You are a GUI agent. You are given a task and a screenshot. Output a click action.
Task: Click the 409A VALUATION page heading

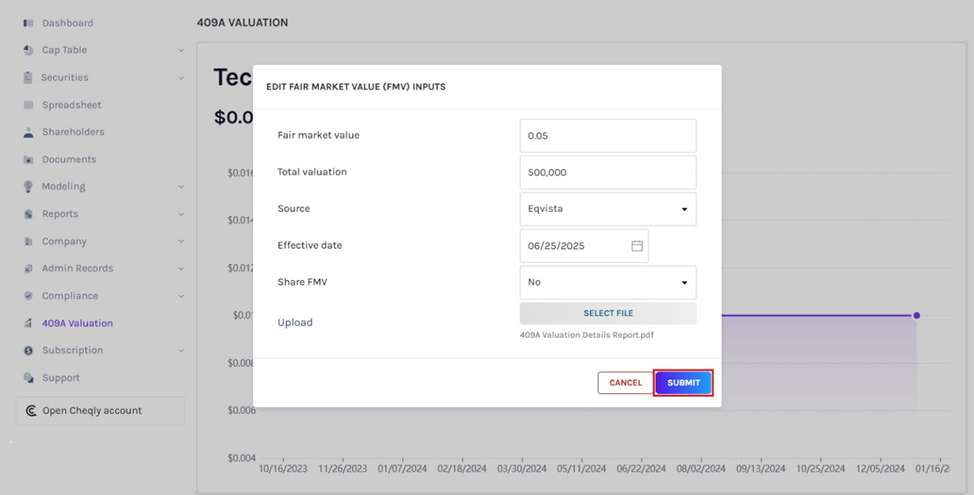pyautogui.click(x=242, y=22)
